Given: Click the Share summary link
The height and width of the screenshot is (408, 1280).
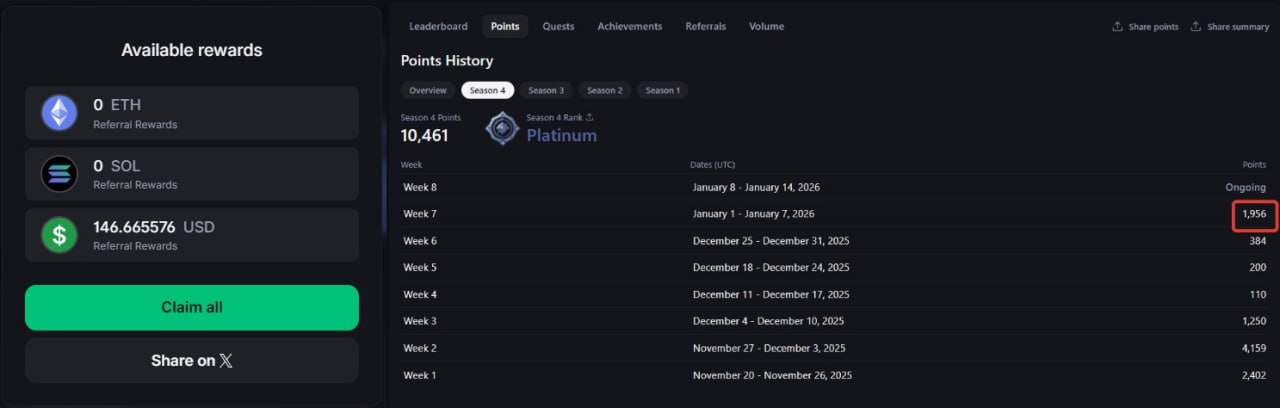Looking at the screenshot, I should [x=1237, y=27].
